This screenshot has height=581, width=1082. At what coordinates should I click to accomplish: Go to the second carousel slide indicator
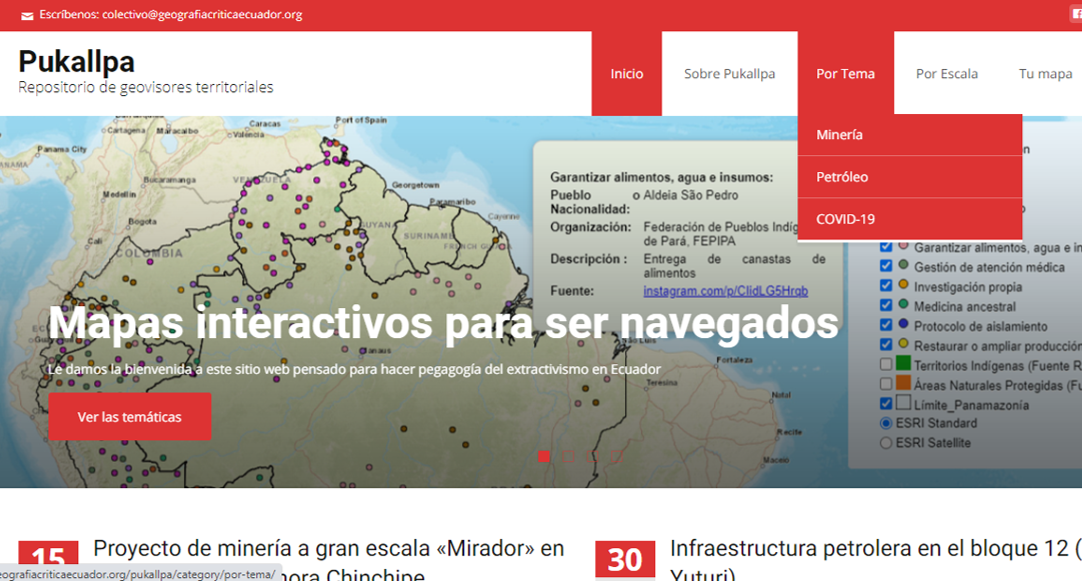pos(568,456)
